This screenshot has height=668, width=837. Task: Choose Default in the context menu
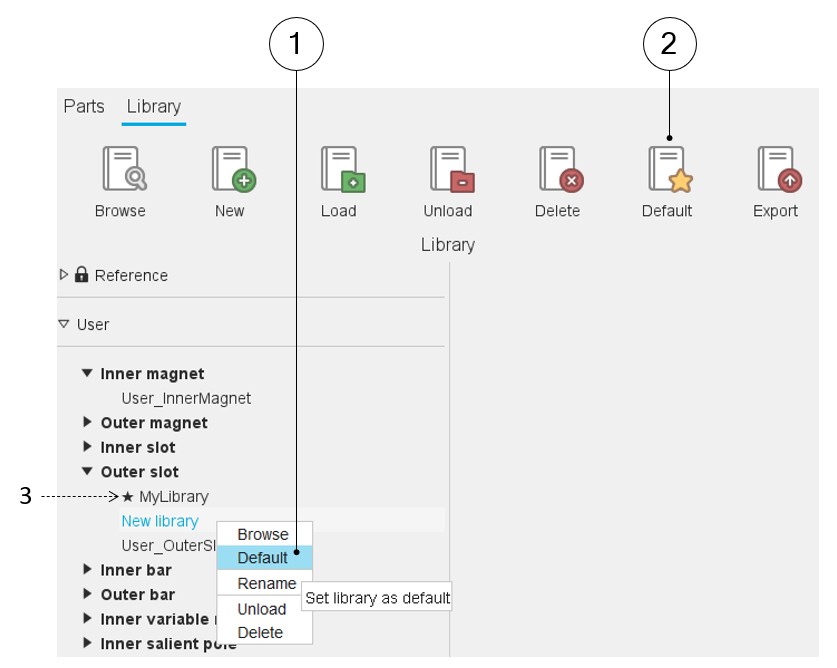[263, 558]
